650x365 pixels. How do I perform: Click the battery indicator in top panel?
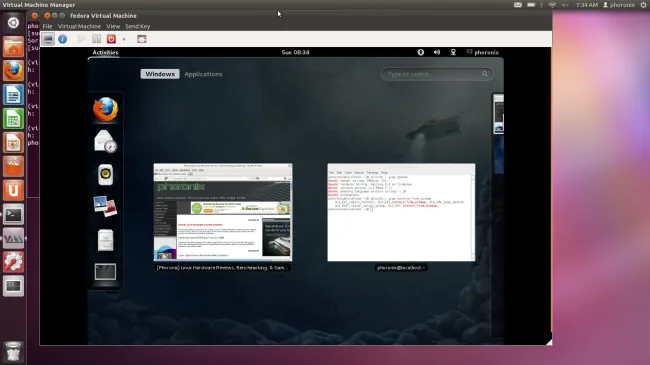[531, 5]
